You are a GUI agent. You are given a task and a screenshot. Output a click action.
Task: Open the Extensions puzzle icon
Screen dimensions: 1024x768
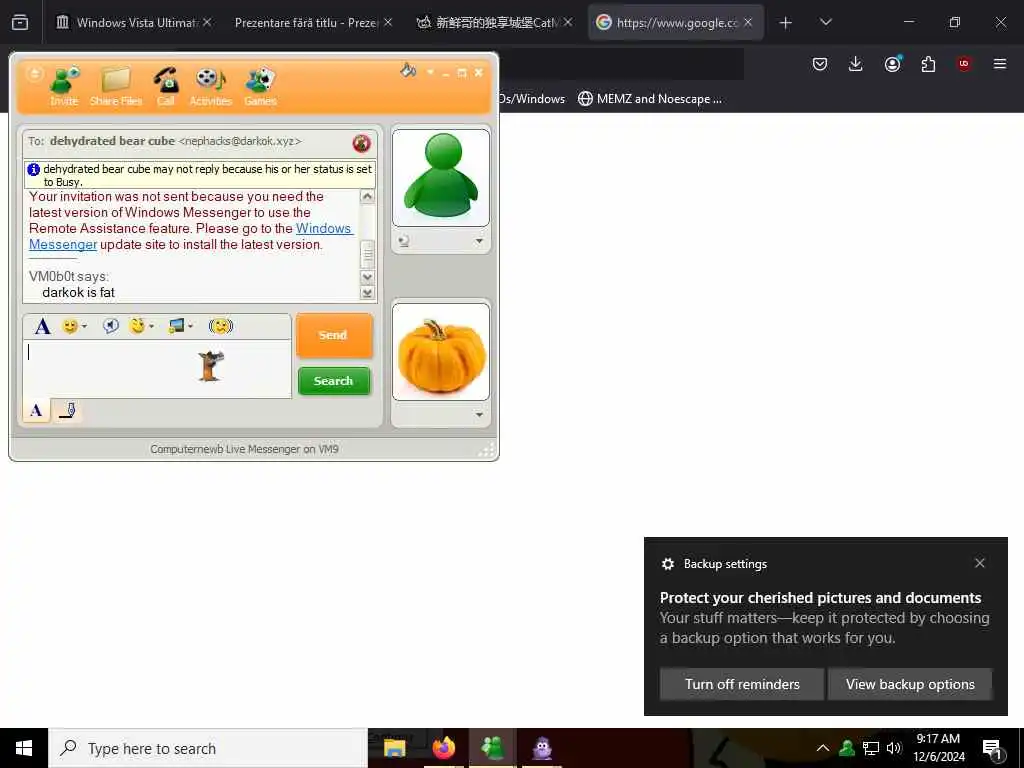point(928,64)
